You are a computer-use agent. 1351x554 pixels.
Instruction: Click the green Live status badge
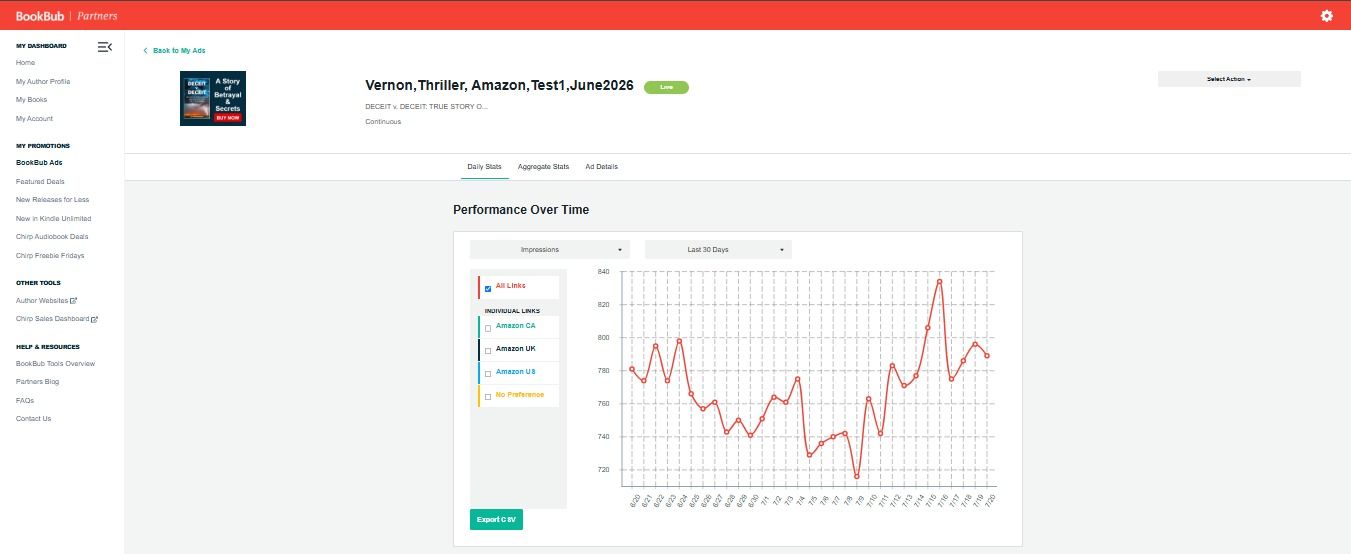click(x=666, y=87)
